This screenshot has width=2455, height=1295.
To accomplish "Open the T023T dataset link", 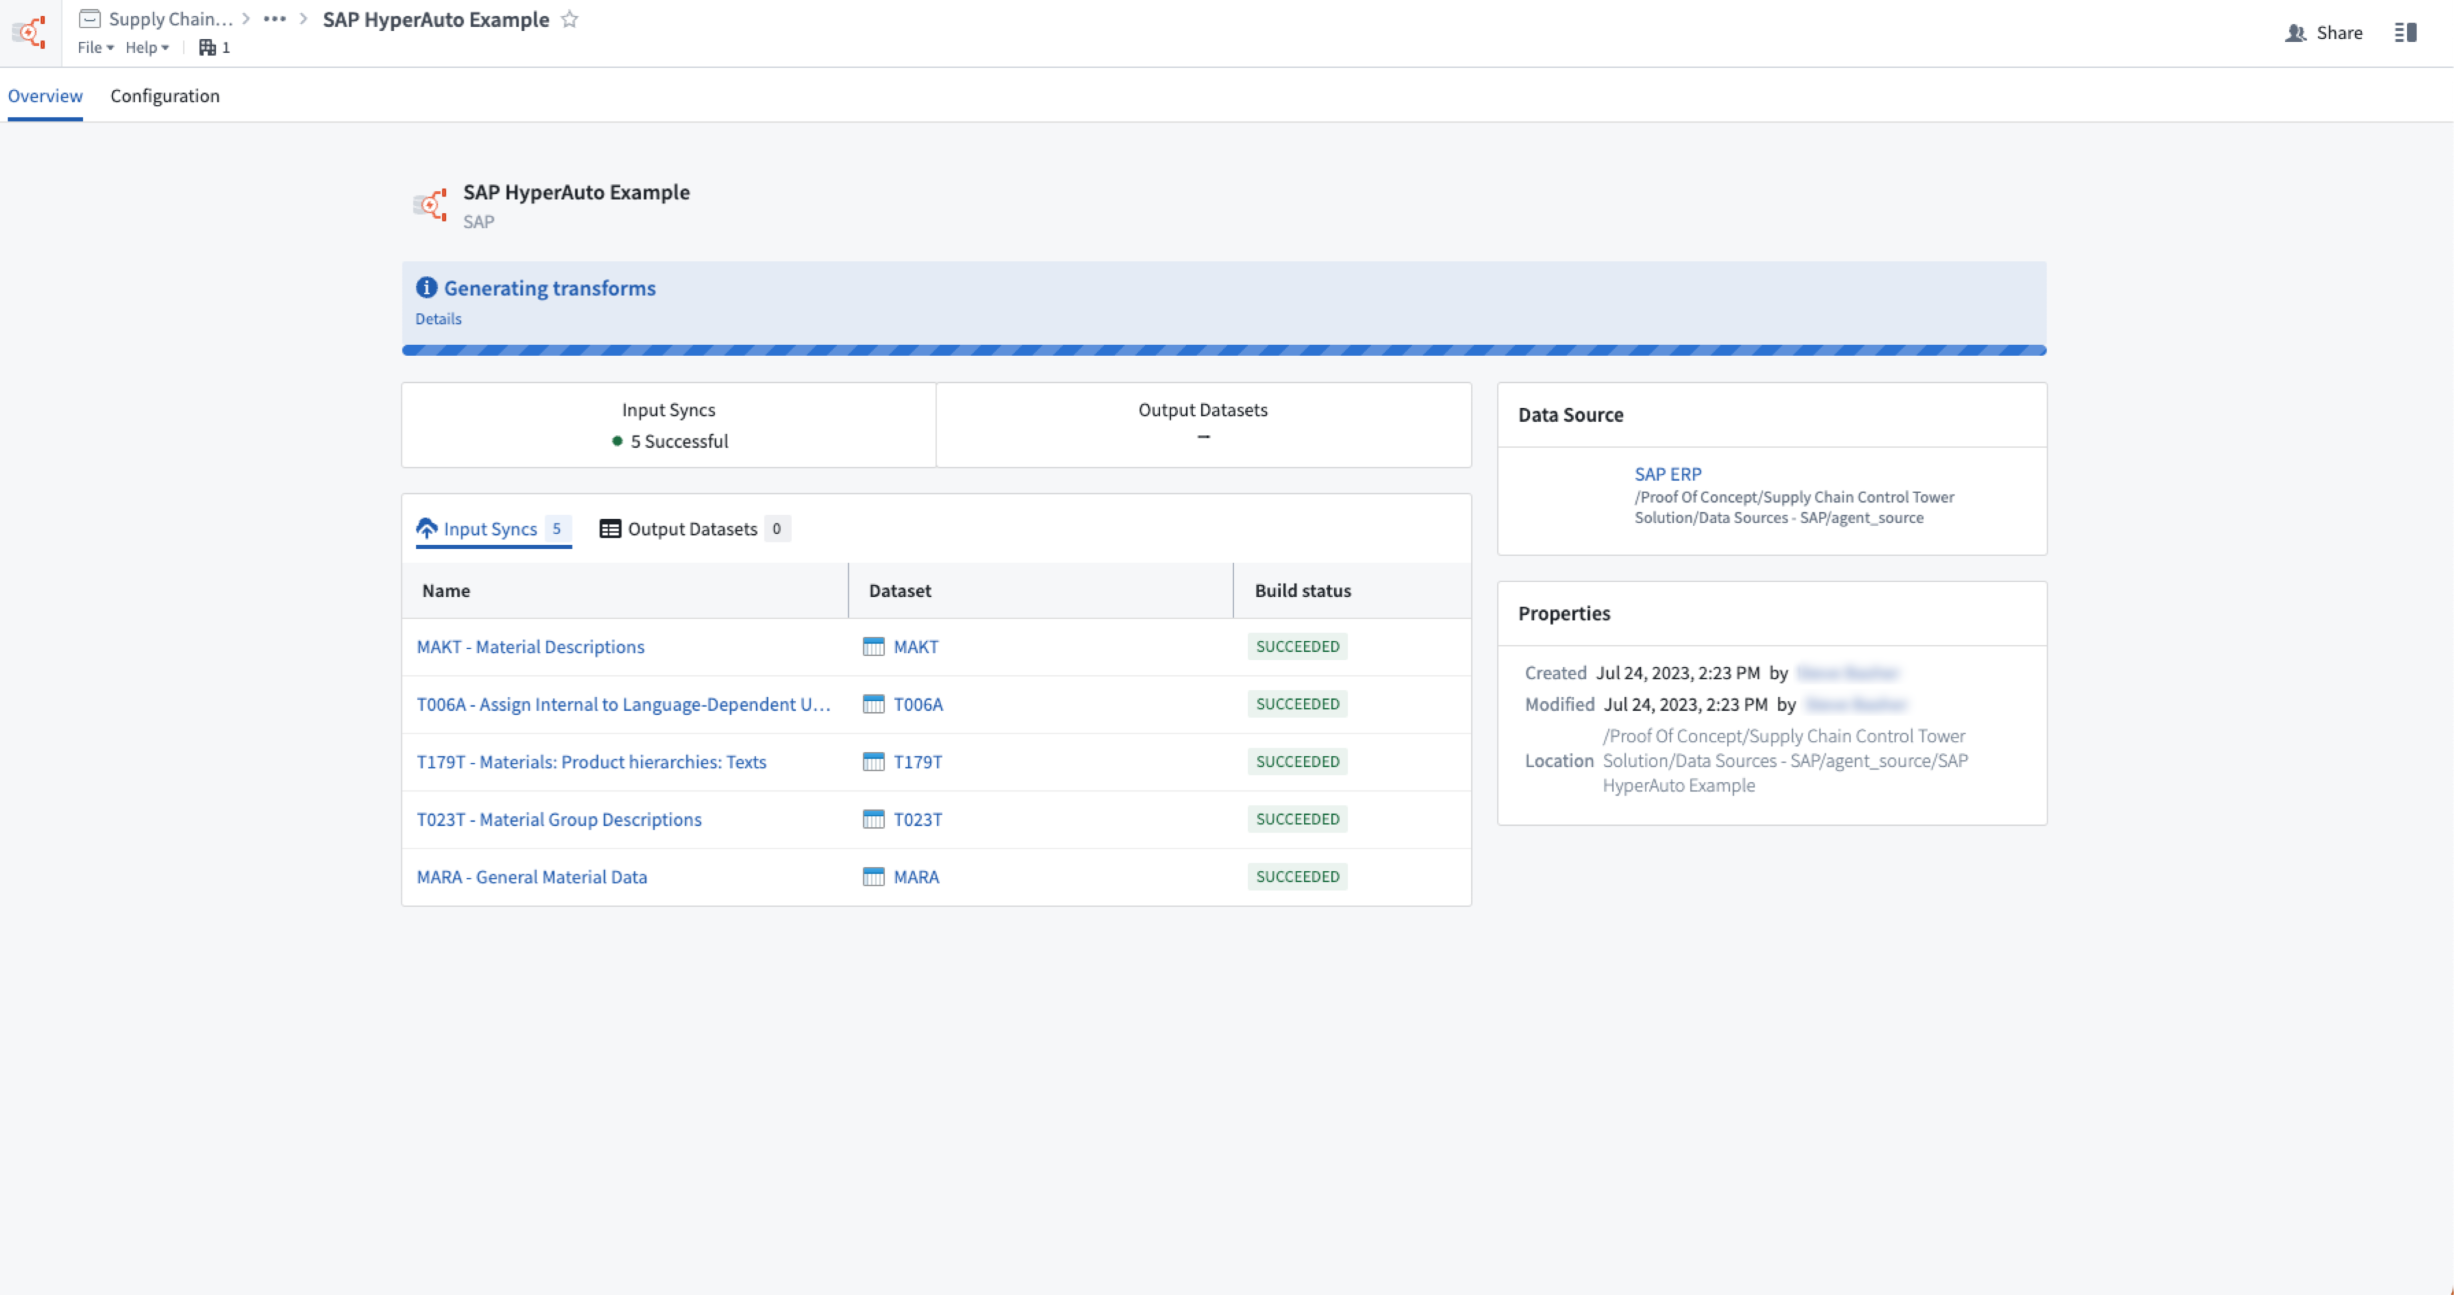I will click(x=918, y=819).
